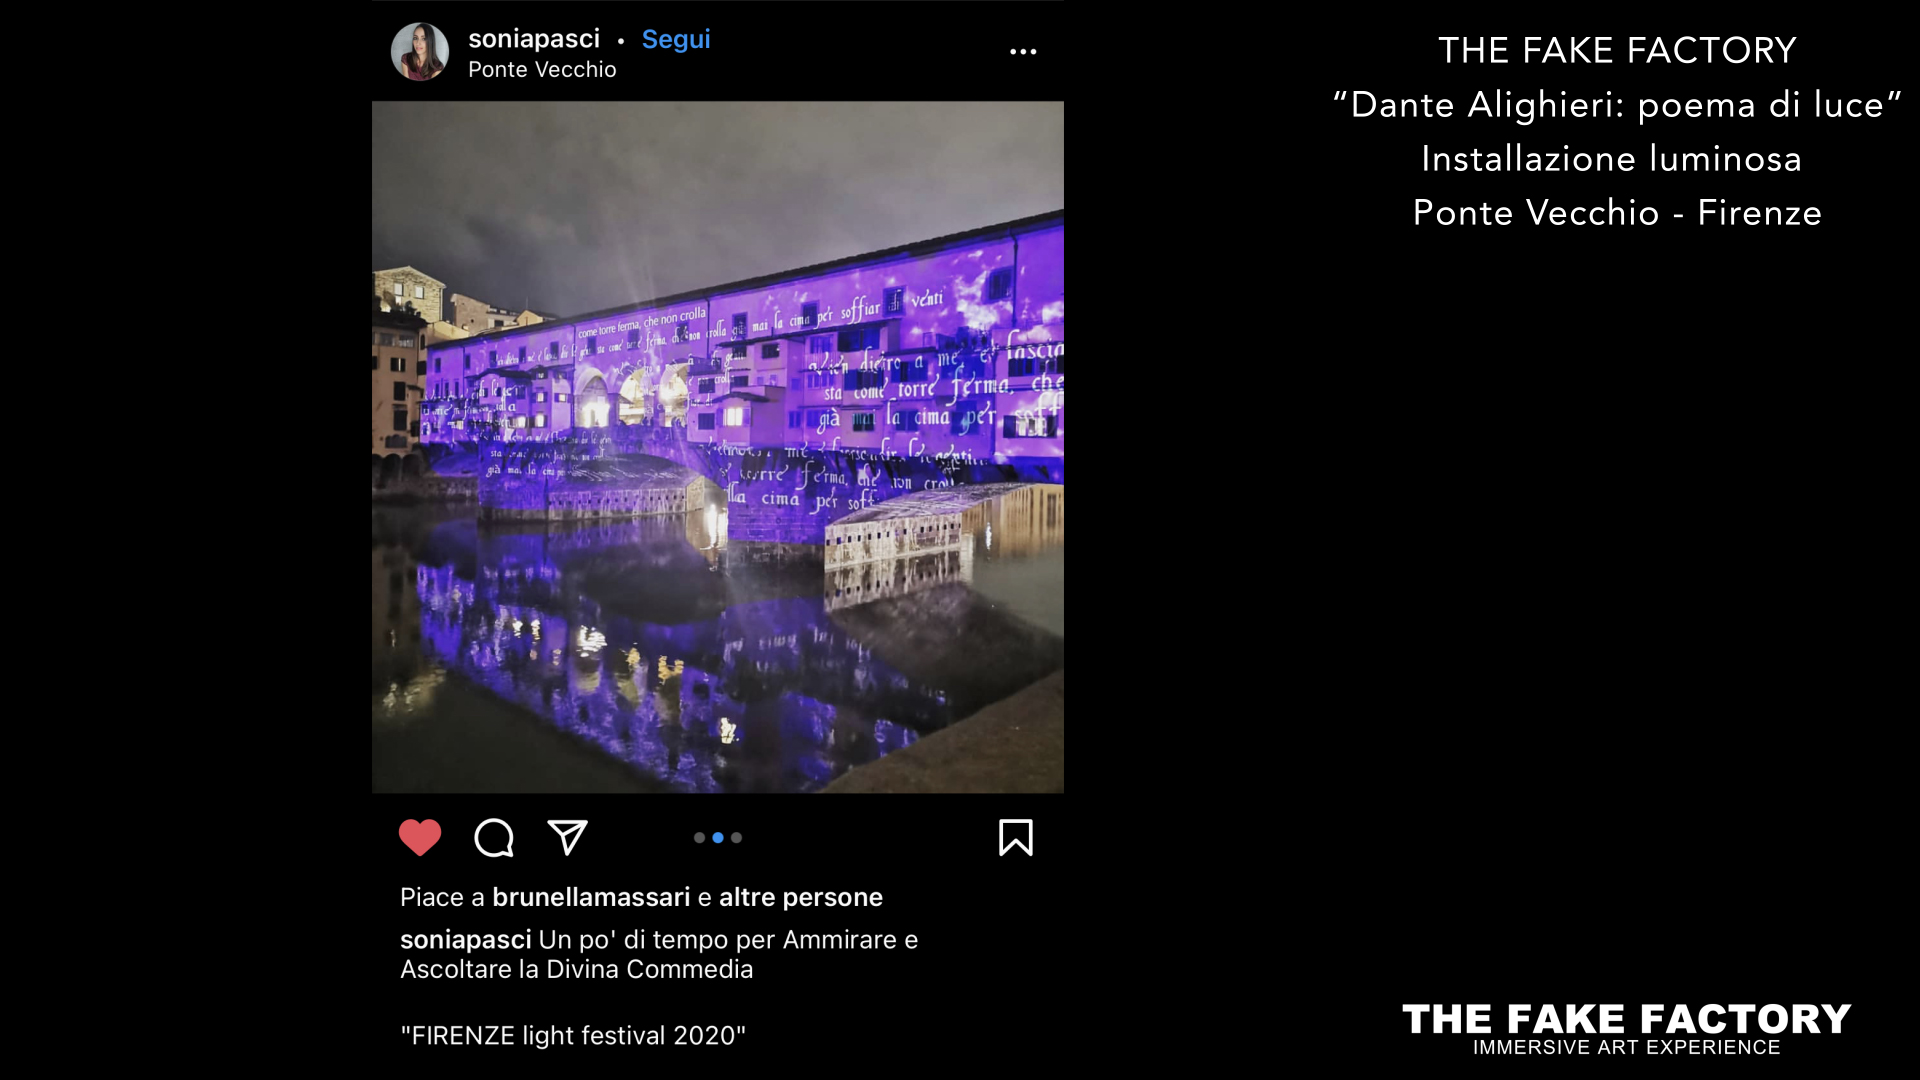The image size is (1920, 1080).
Task: Go to the first carousel dot
Action: [699, 838]
